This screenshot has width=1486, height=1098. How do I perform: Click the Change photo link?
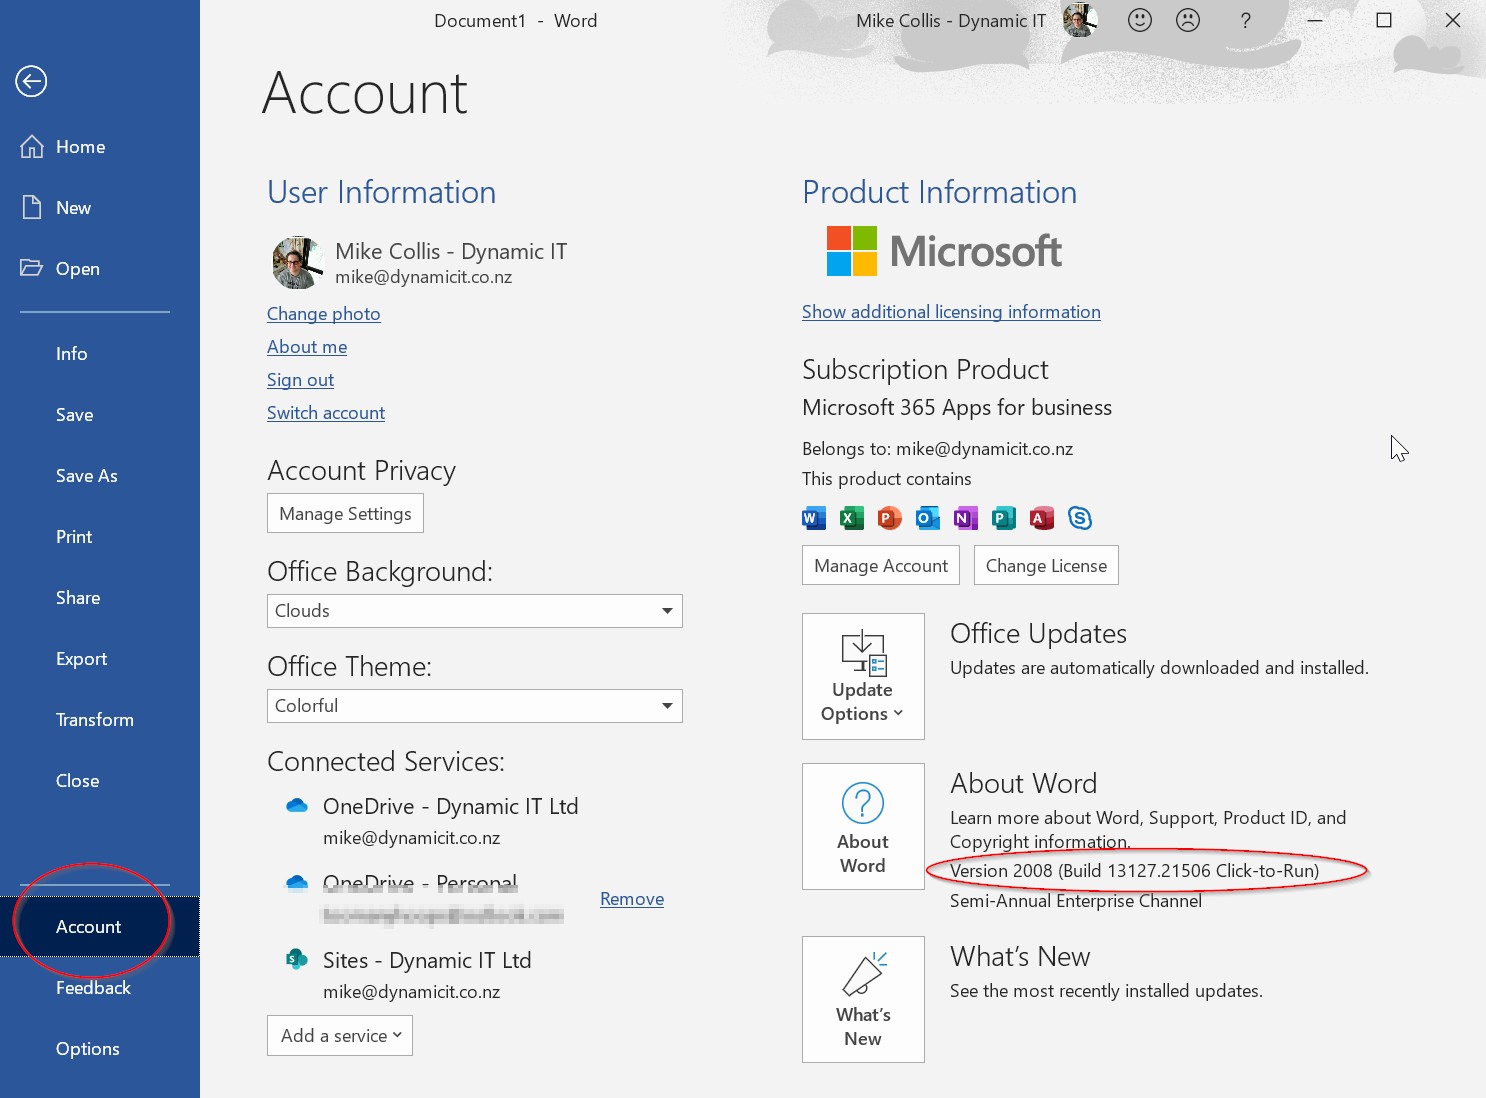[323, 314]
